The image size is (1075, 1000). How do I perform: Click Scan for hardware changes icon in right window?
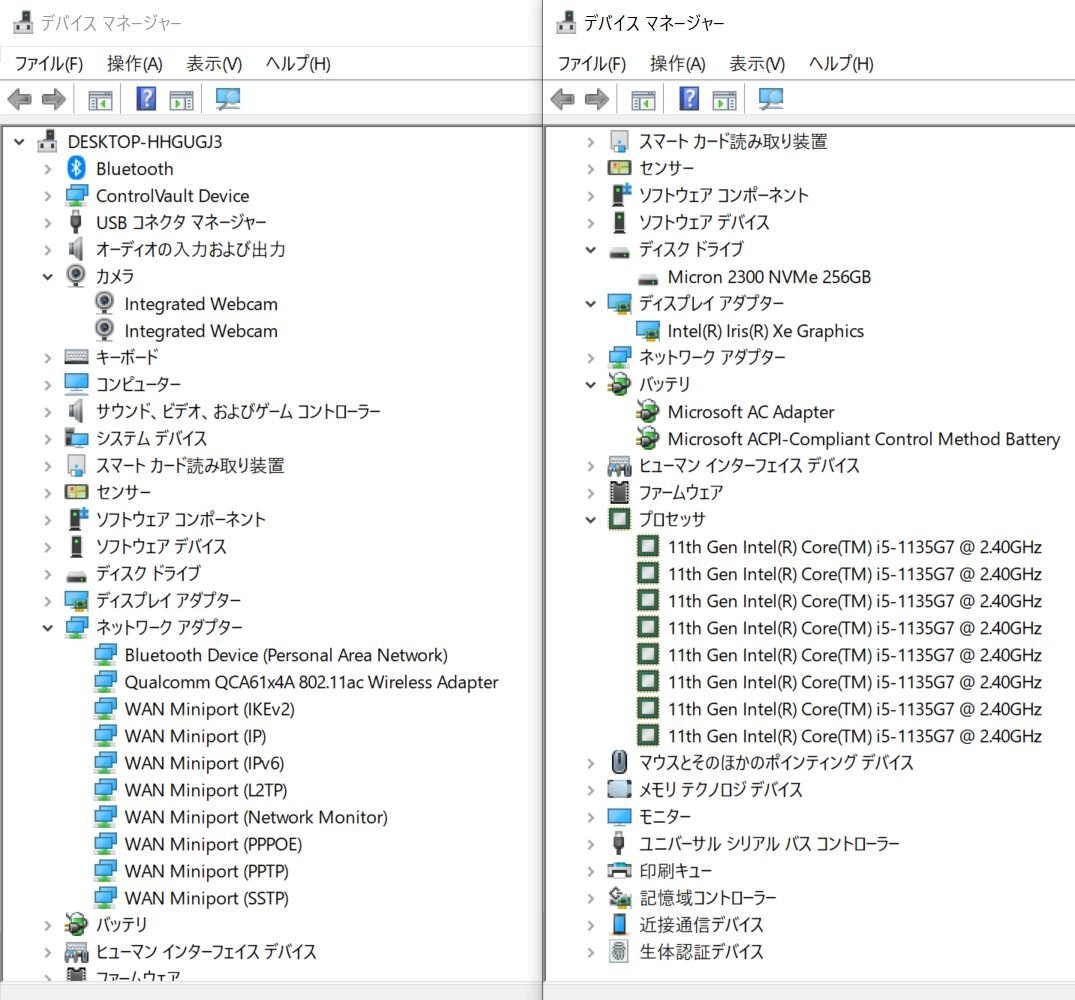(770, 99)
